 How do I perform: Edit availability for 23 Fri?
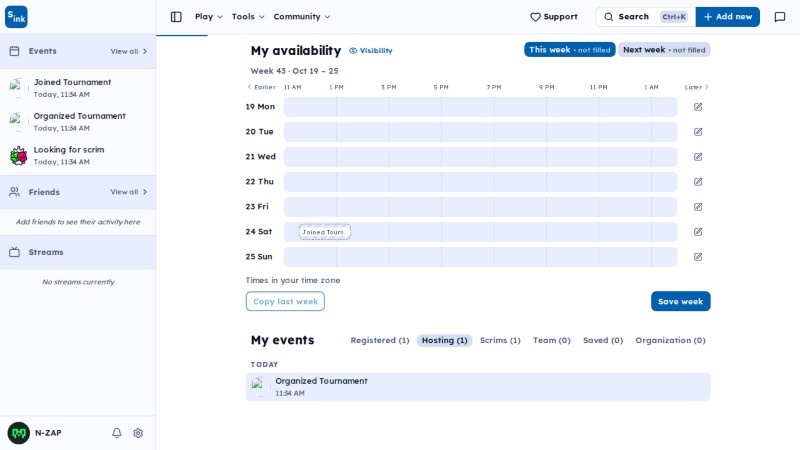(698, 207)
